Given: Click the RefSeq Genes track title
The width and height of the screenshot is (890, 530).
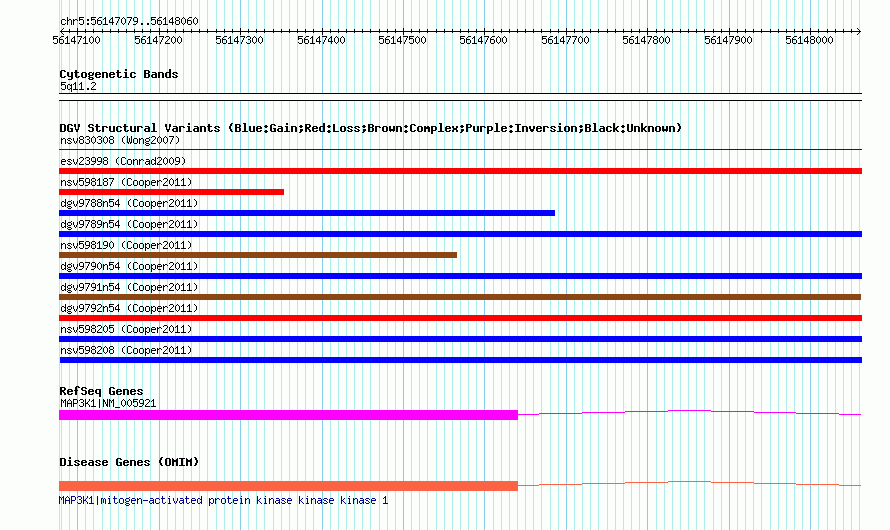Looking at the screenshot, I should click(101, 391).
